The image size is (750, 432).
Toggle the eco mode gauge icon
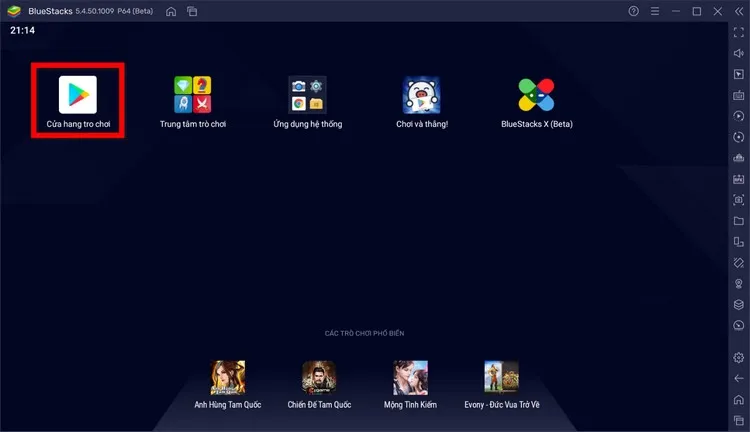point(739,326)
